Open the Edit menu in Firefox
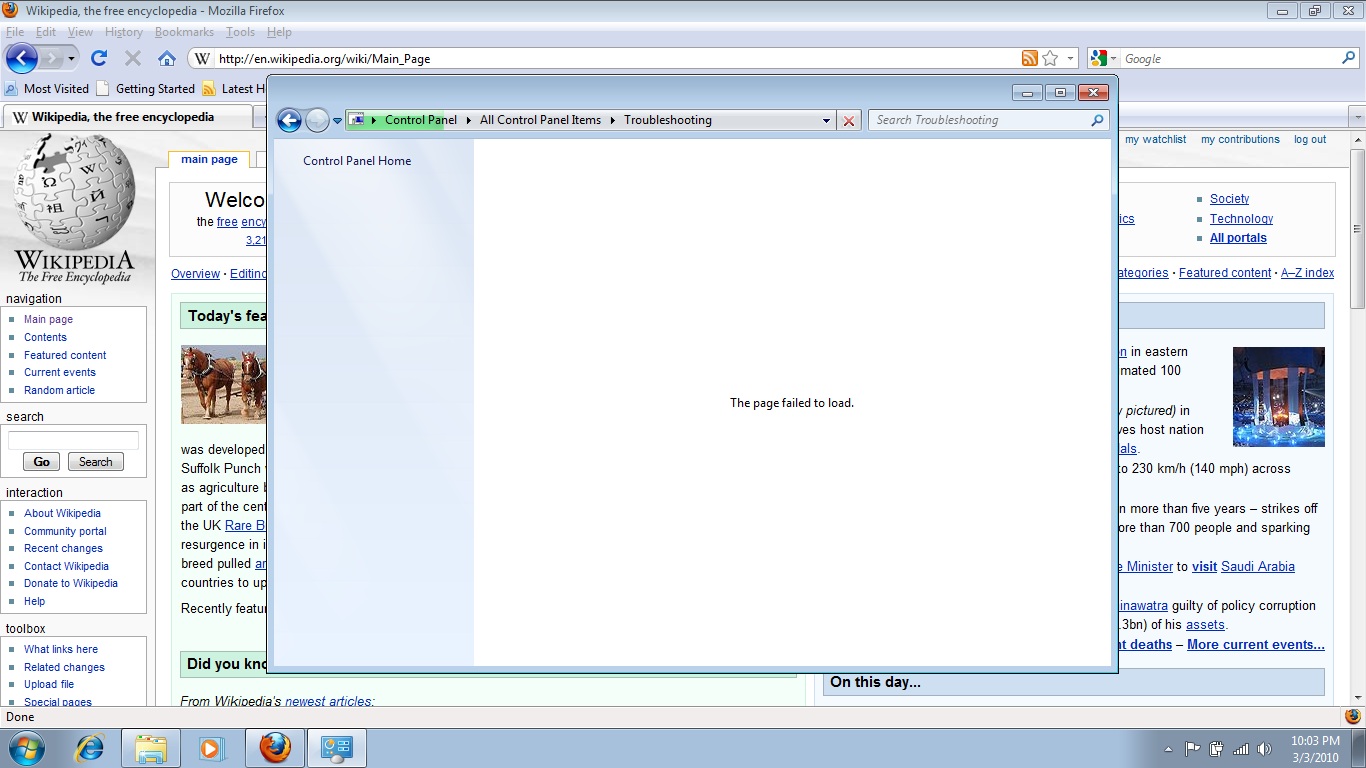This screenshot has width=1366, height=768. (x=46, y=32)
